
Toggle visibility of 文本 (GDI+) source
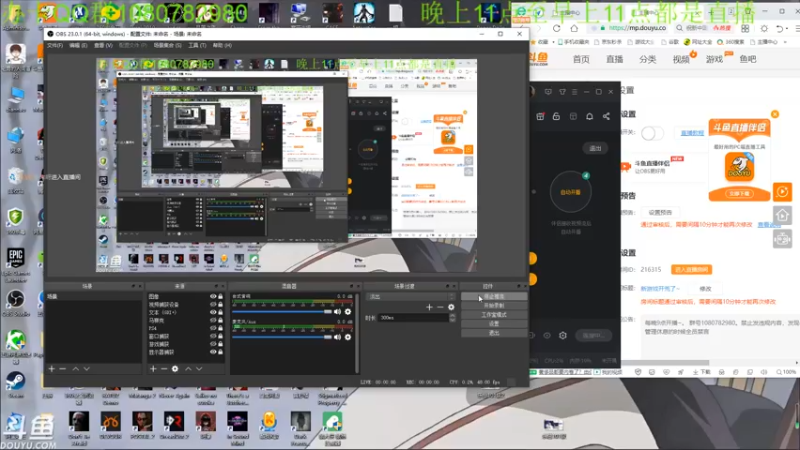coord(213,312)
